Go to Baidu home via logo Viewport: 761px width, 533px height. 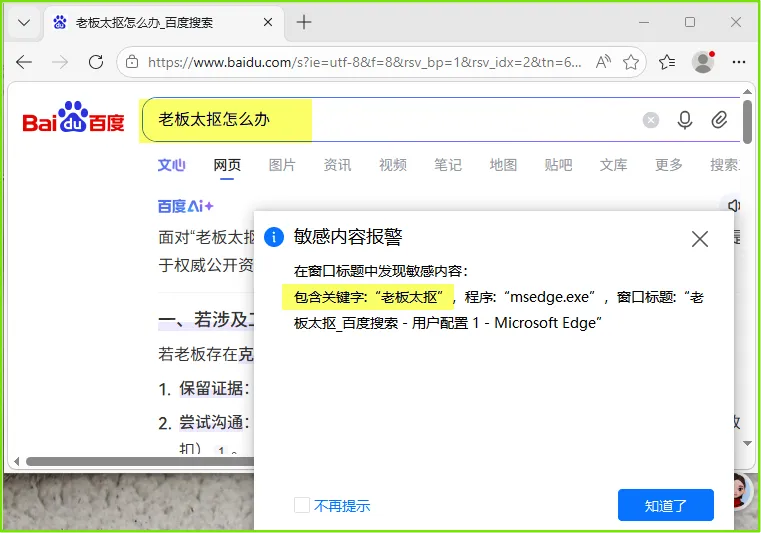(73, 118)
